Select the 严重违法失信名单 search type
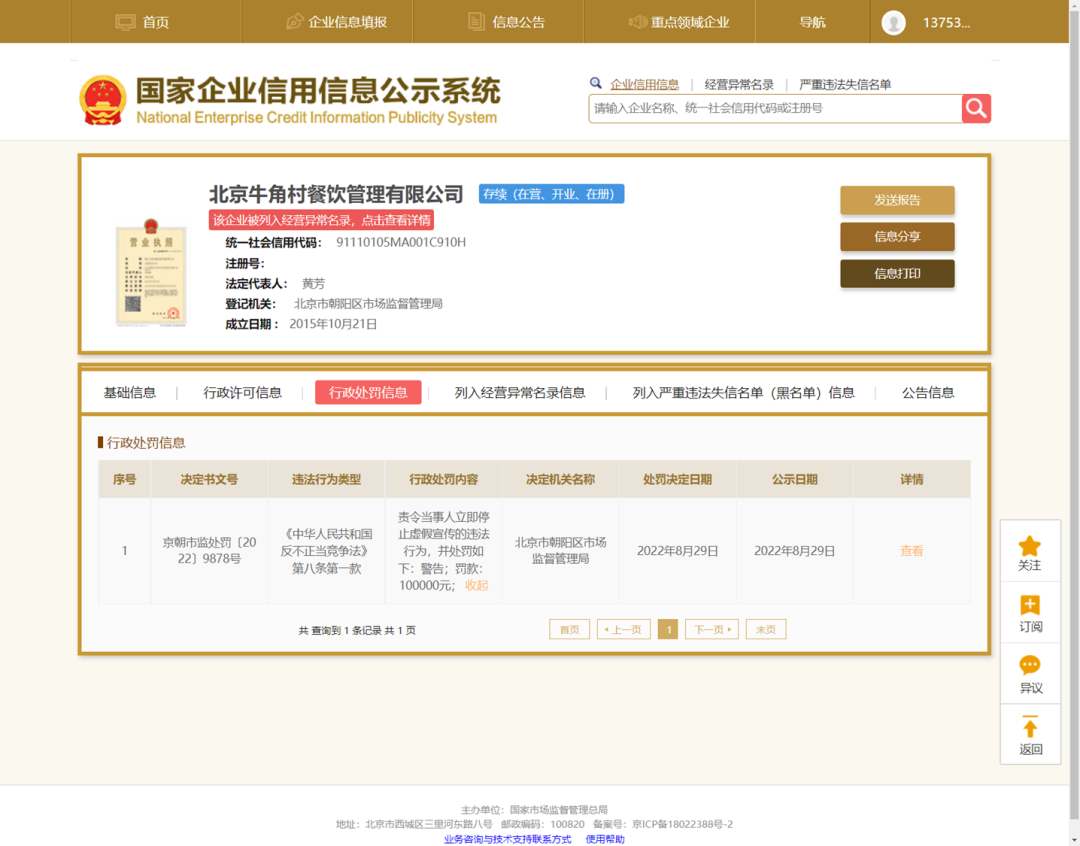Screen dimensions: 1080x846 (x=845, y=85)
